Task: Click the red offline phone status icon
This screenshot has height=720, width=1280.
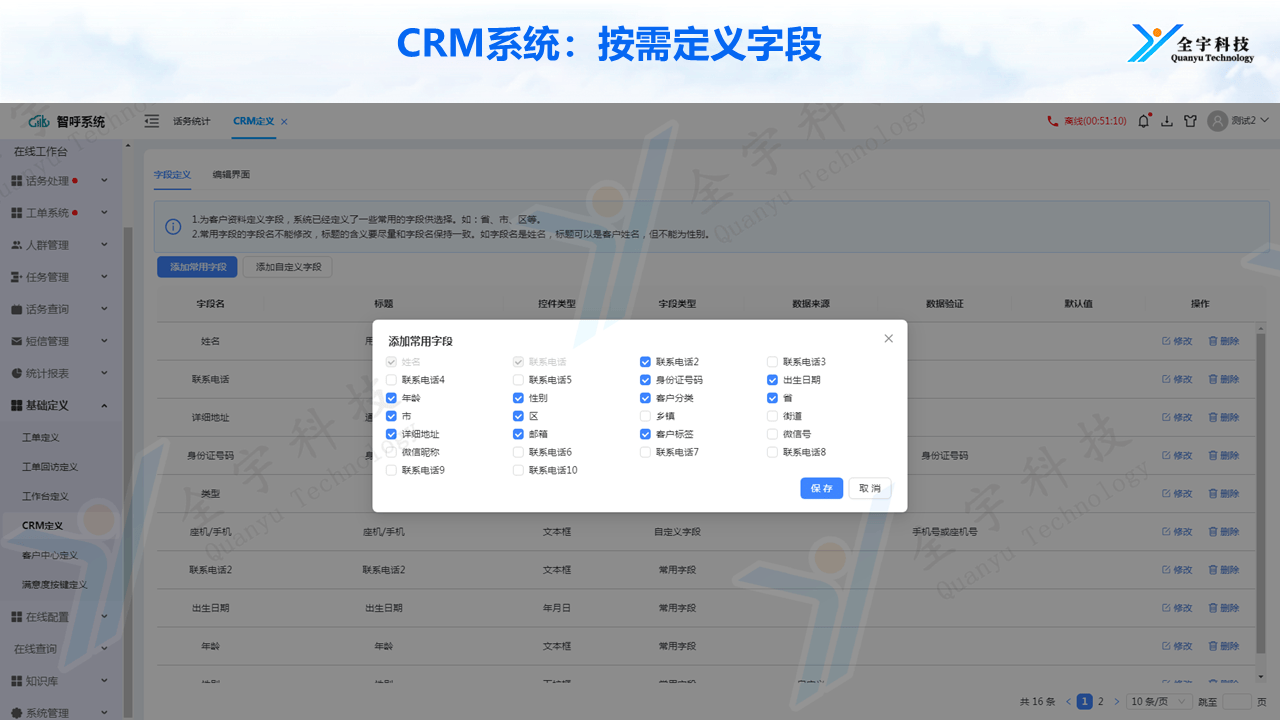Action: coord(1052,121)
